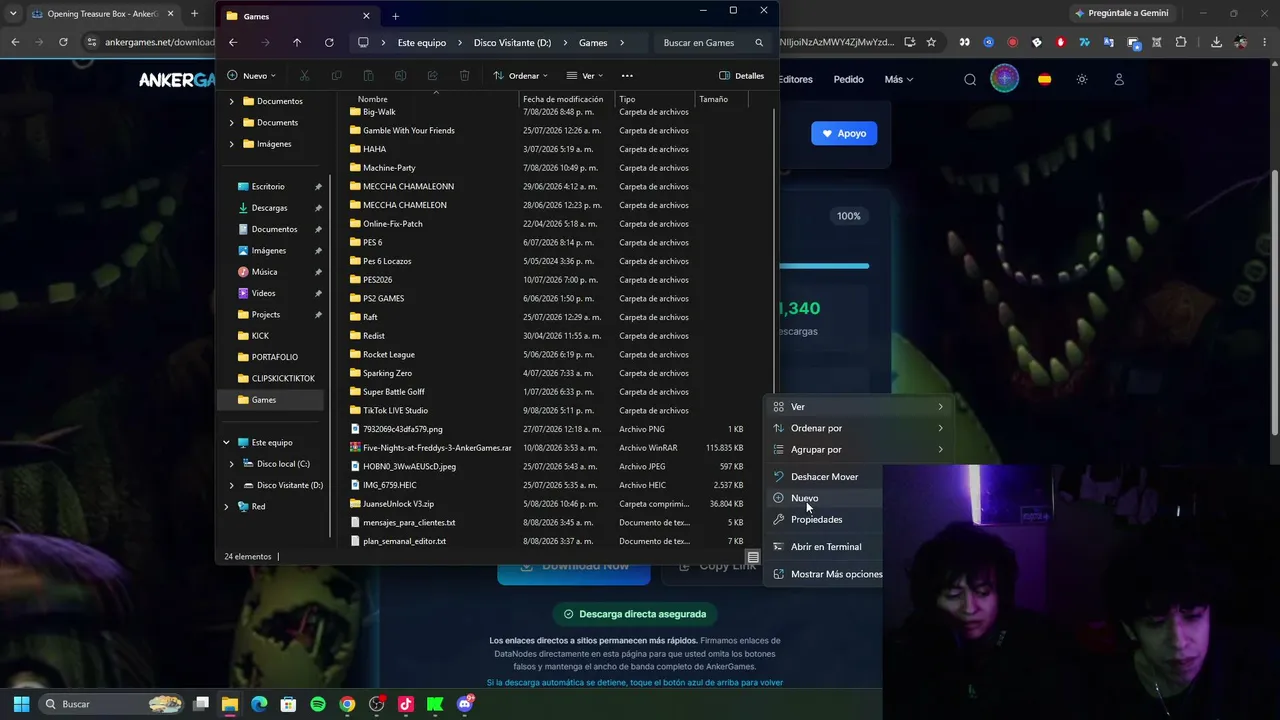Click the Apoyo support button
The height and width of the screenshot is (720, 1280).
point(844,133)
